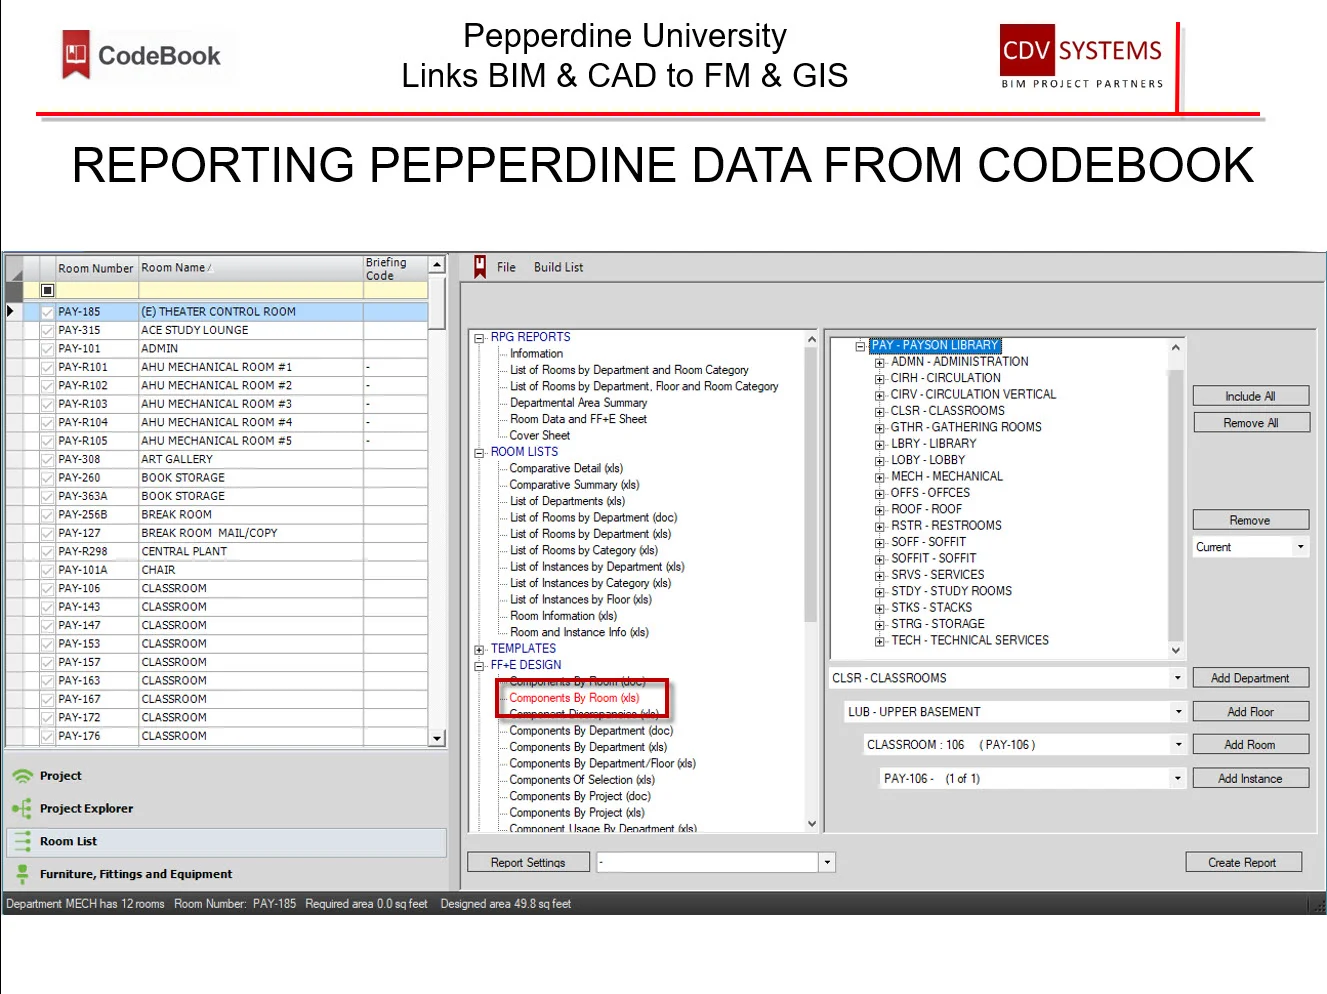This screenshot has height=994, width=1327.
Task: Click the Include All button
Action: coord(1250,396)
